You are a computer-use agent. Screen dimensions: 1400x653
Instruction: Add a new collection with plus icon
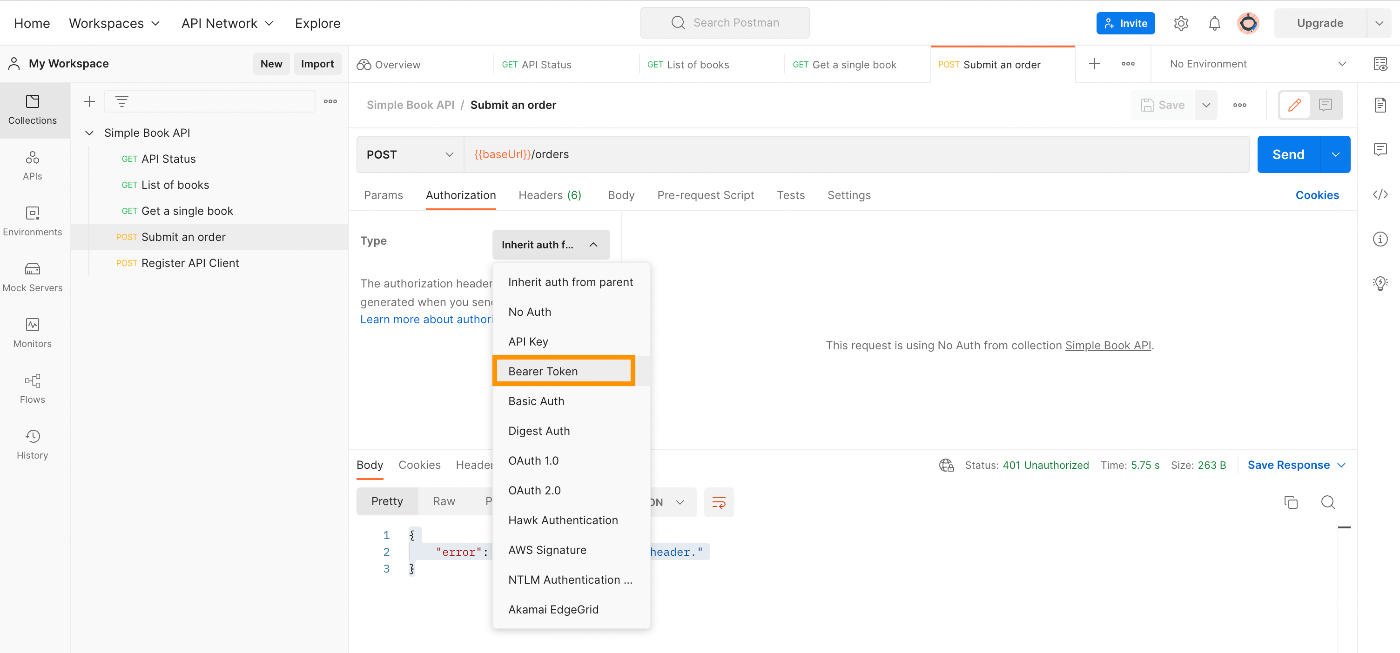point(89,101)
